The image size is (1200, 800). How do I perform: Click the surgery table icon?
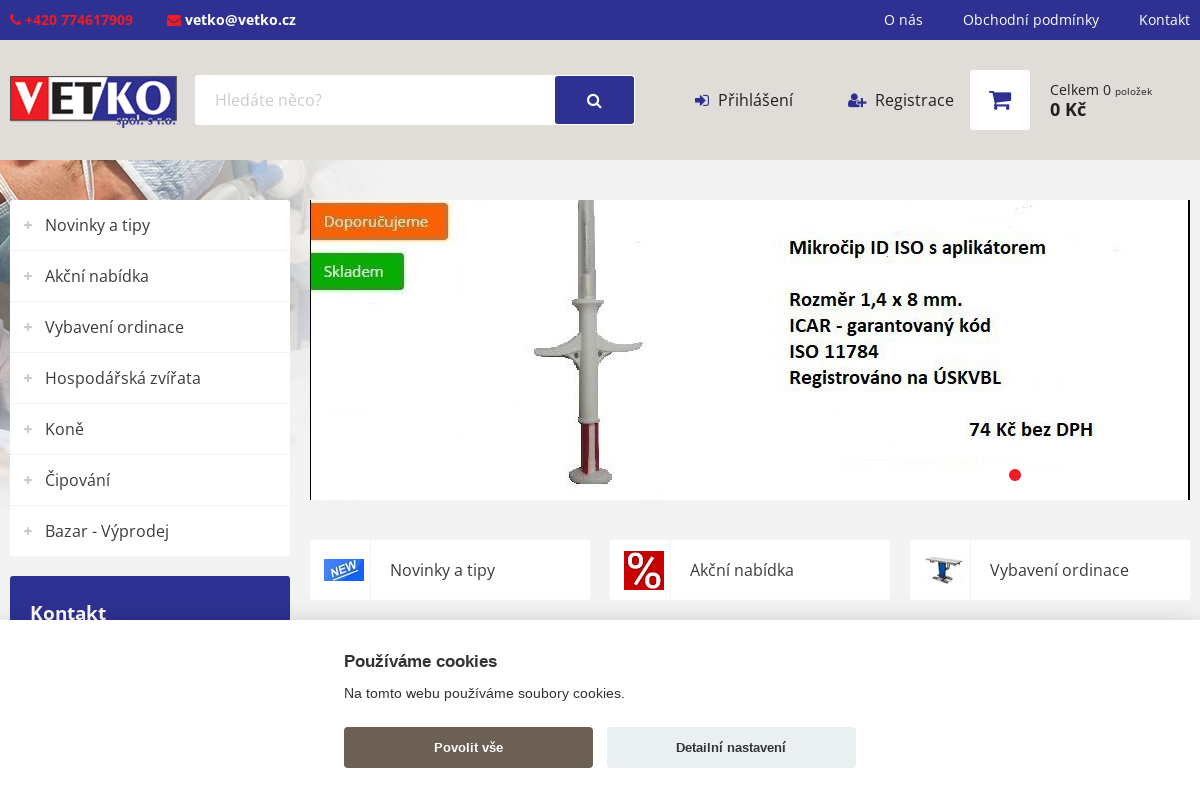coord(943,570)
